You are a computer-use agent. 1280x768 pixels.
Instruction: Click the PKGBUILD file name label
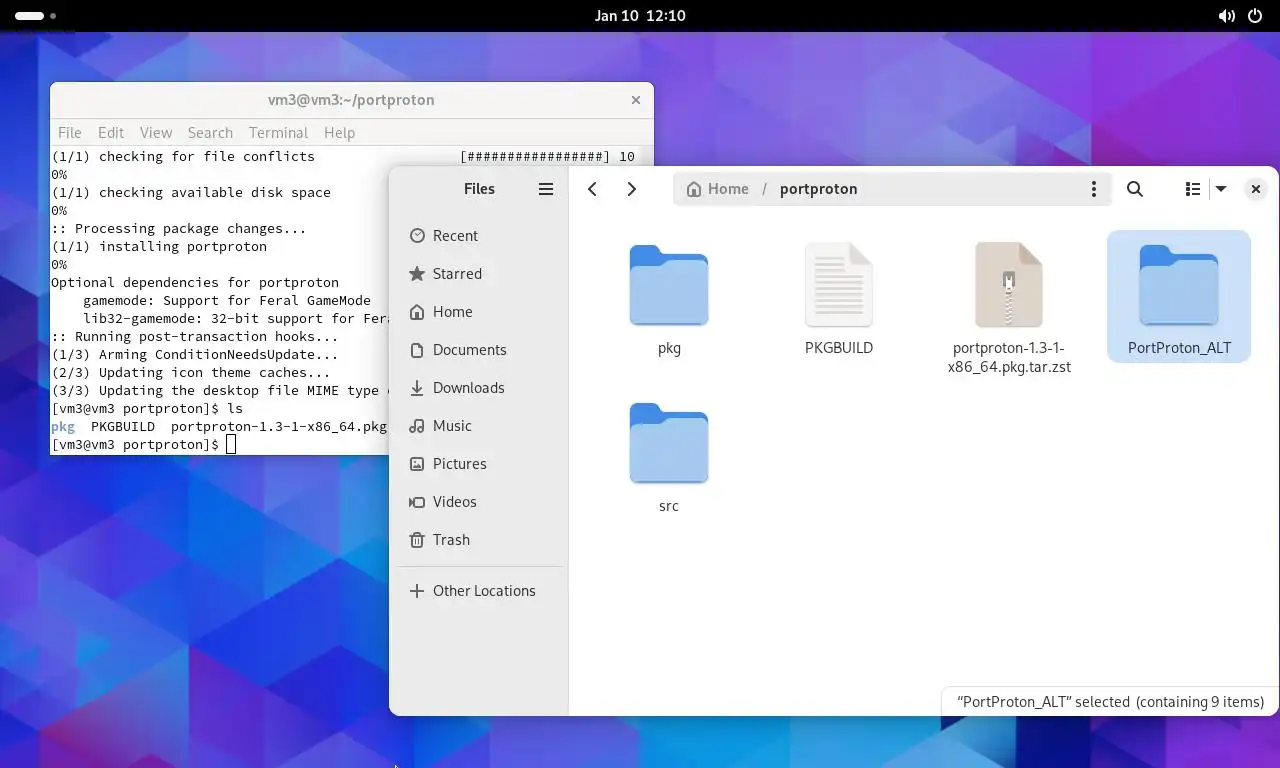[x=839, y=348]
